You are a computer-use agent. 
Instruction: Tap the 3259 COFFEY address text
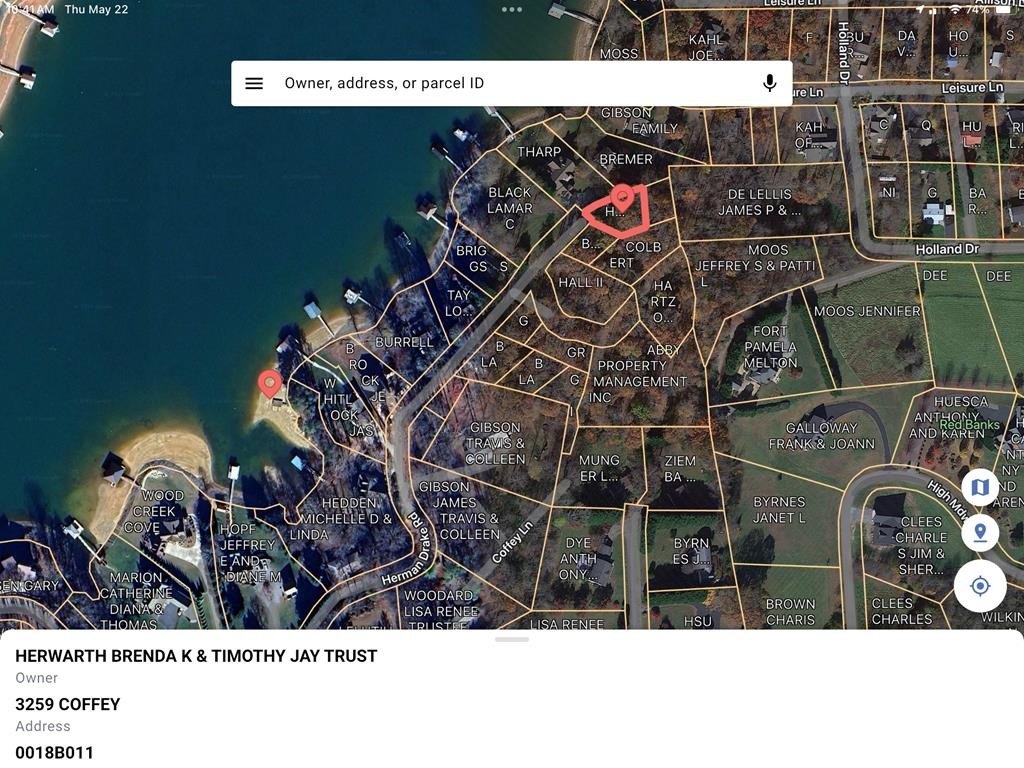[68, 704]
